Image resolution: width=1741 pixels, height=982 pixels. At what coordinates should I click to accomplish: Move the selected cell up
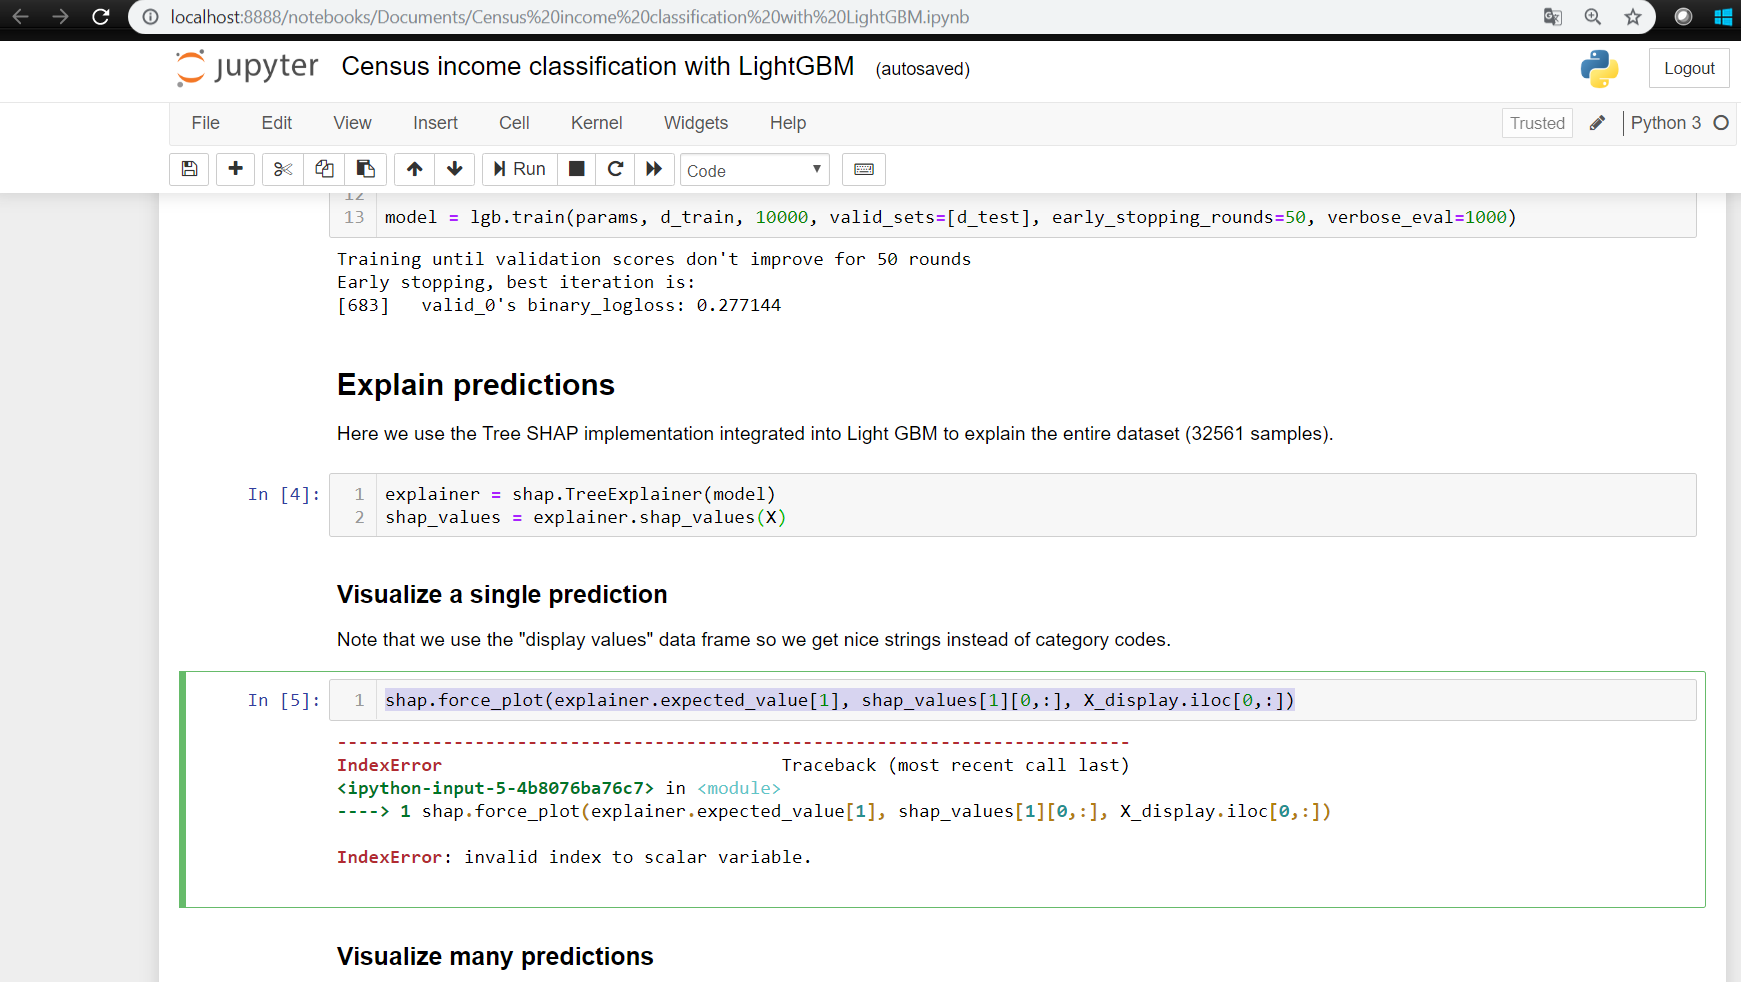(x=413, y=169)
